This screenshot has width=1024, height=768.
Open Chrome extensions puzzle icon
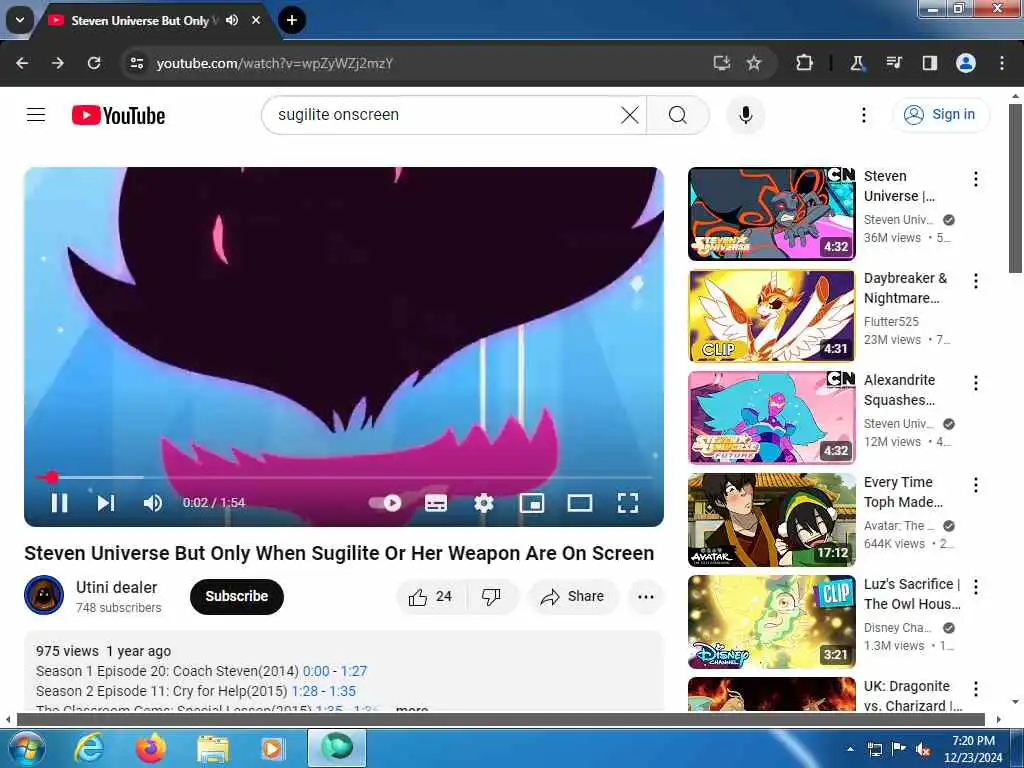[804, 63]
